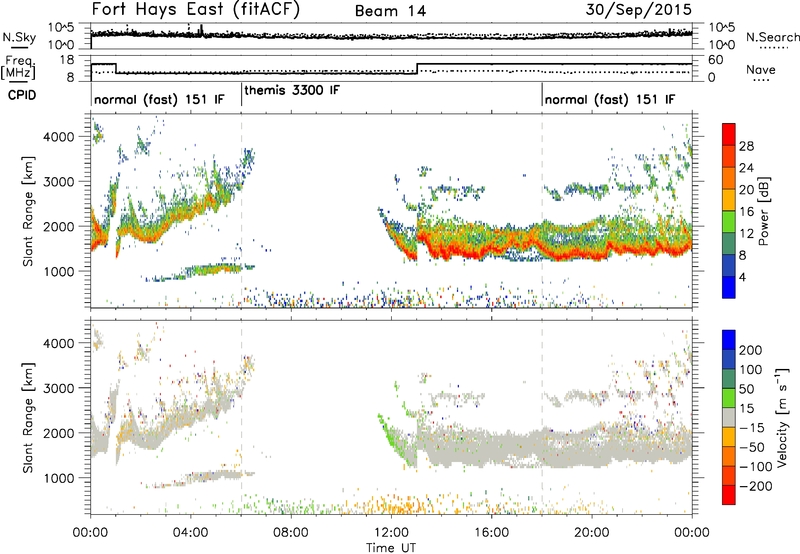Screen dimensions: 800x554
Task: Click the '20' tick on Power colorbar
Action: (x=746, y=190)
